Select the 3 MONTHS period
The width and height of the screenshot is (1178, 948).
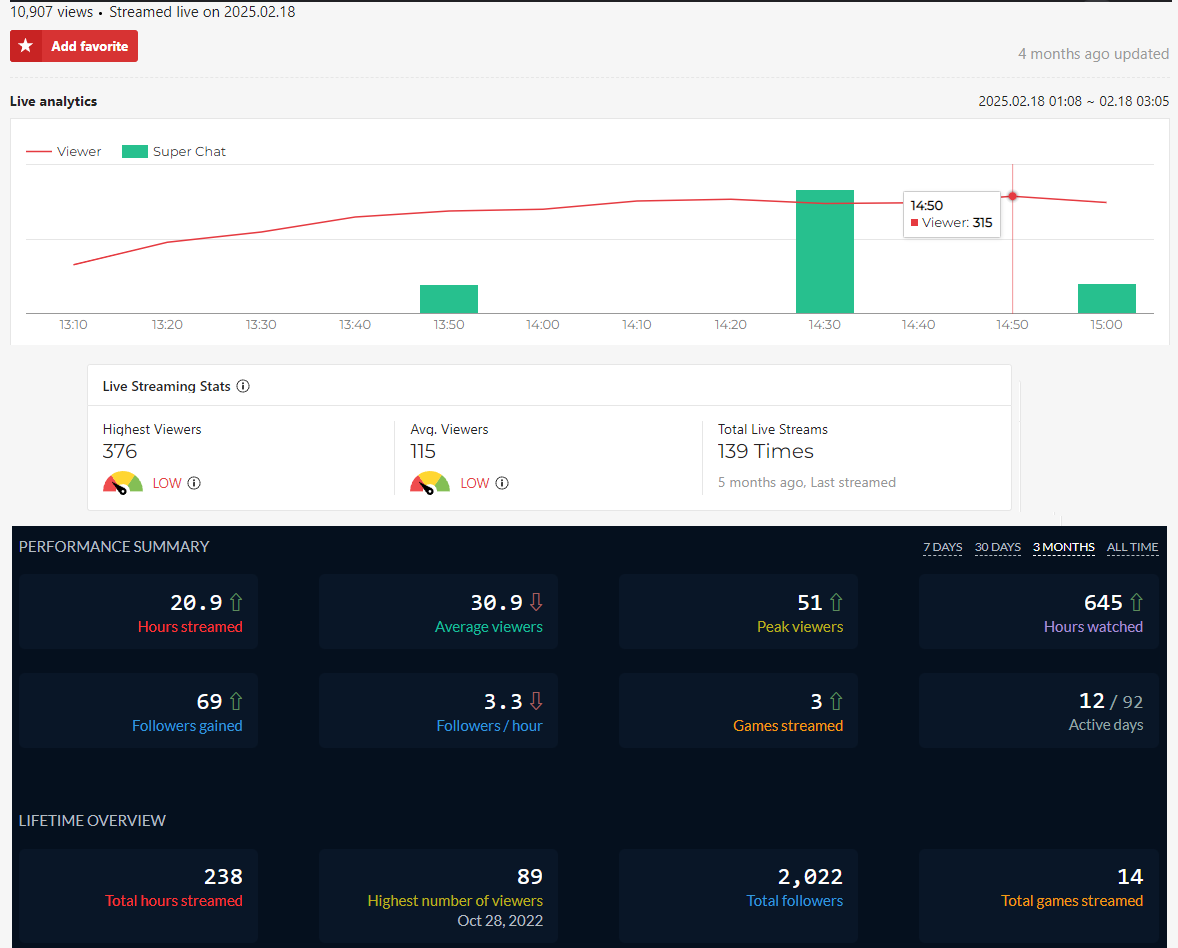point(1063,547)
